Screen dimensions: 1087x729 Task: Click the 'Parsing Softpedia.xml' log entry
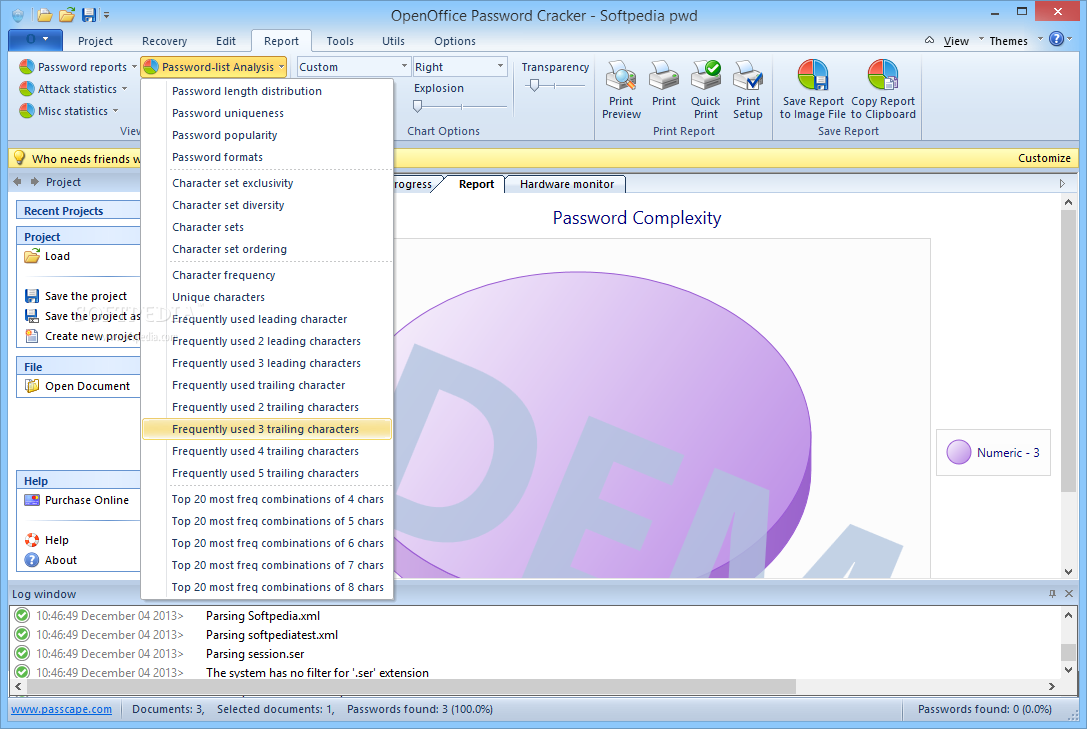263,615
